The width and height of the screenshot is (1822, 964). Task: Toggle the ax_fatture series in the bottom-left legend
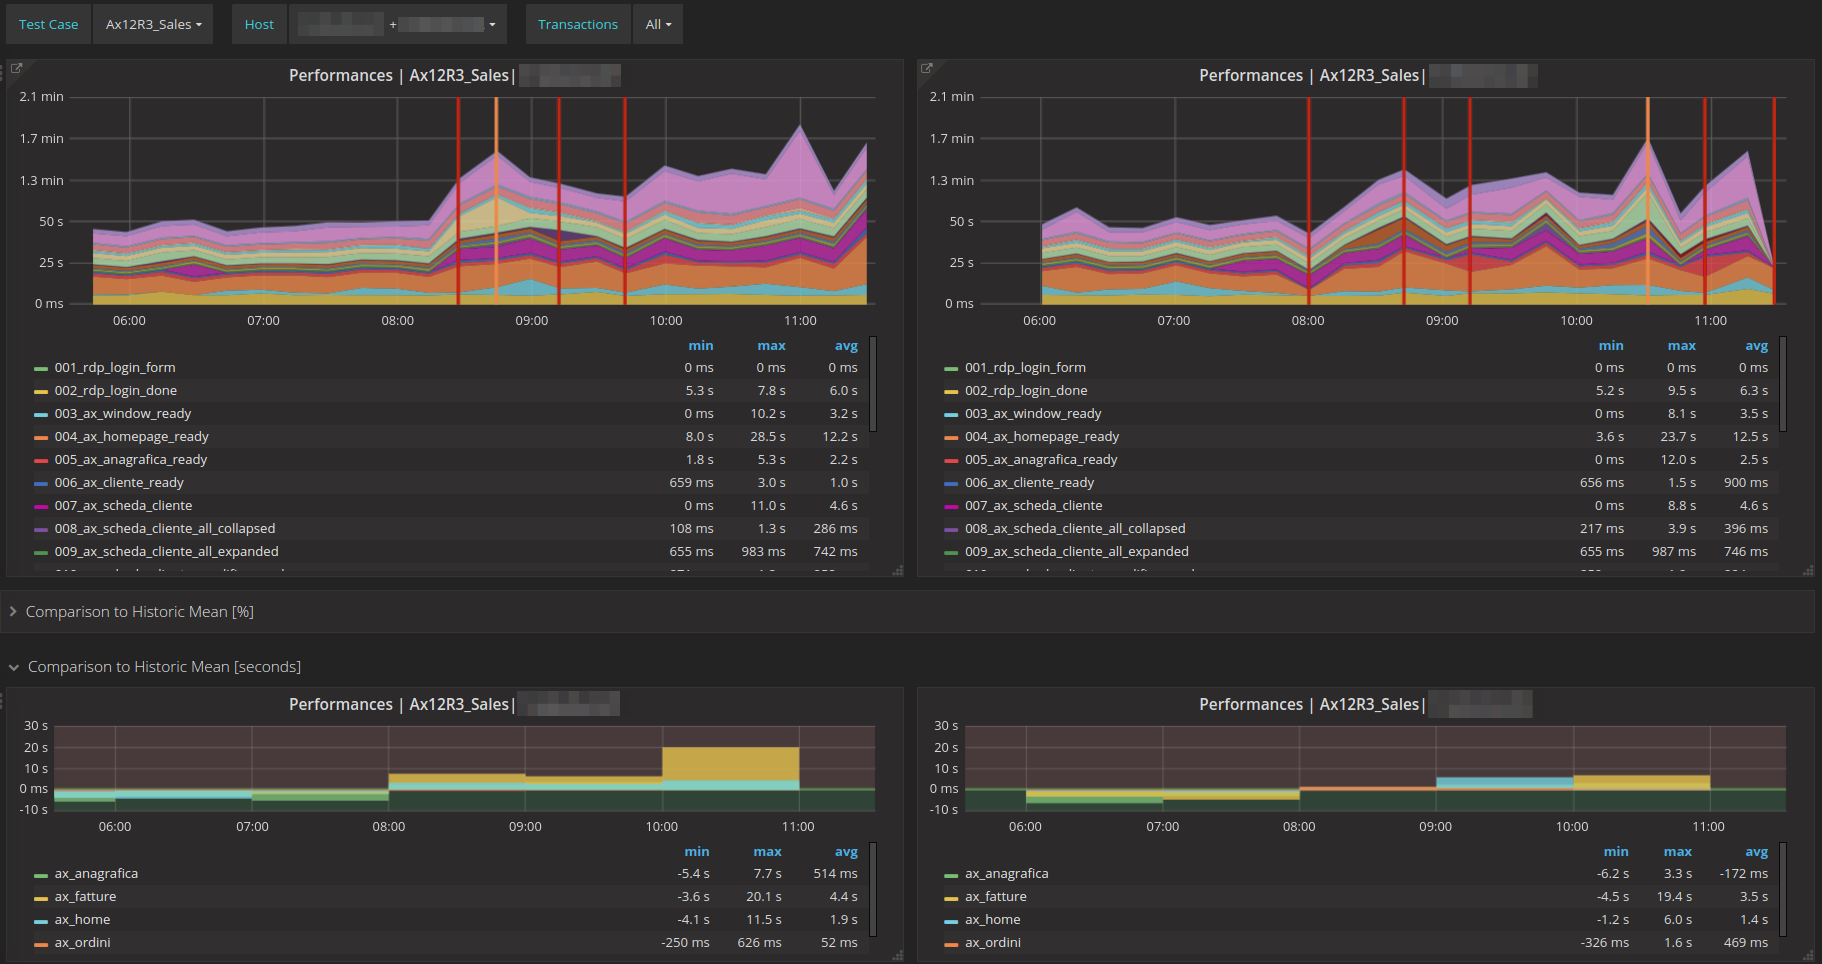(85, 896)
